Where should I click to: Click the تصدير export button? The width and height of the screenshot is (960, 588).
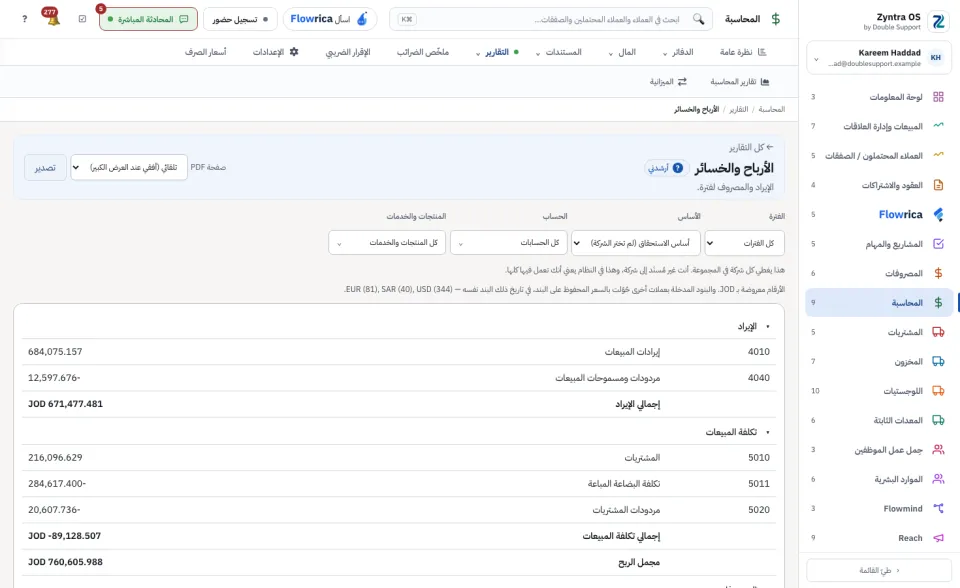45,167
